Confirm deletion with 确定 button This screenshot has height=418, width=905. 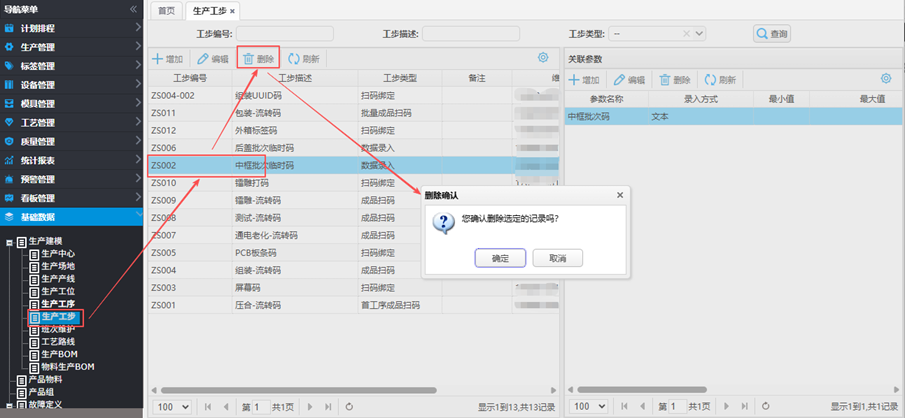(500, 258)
